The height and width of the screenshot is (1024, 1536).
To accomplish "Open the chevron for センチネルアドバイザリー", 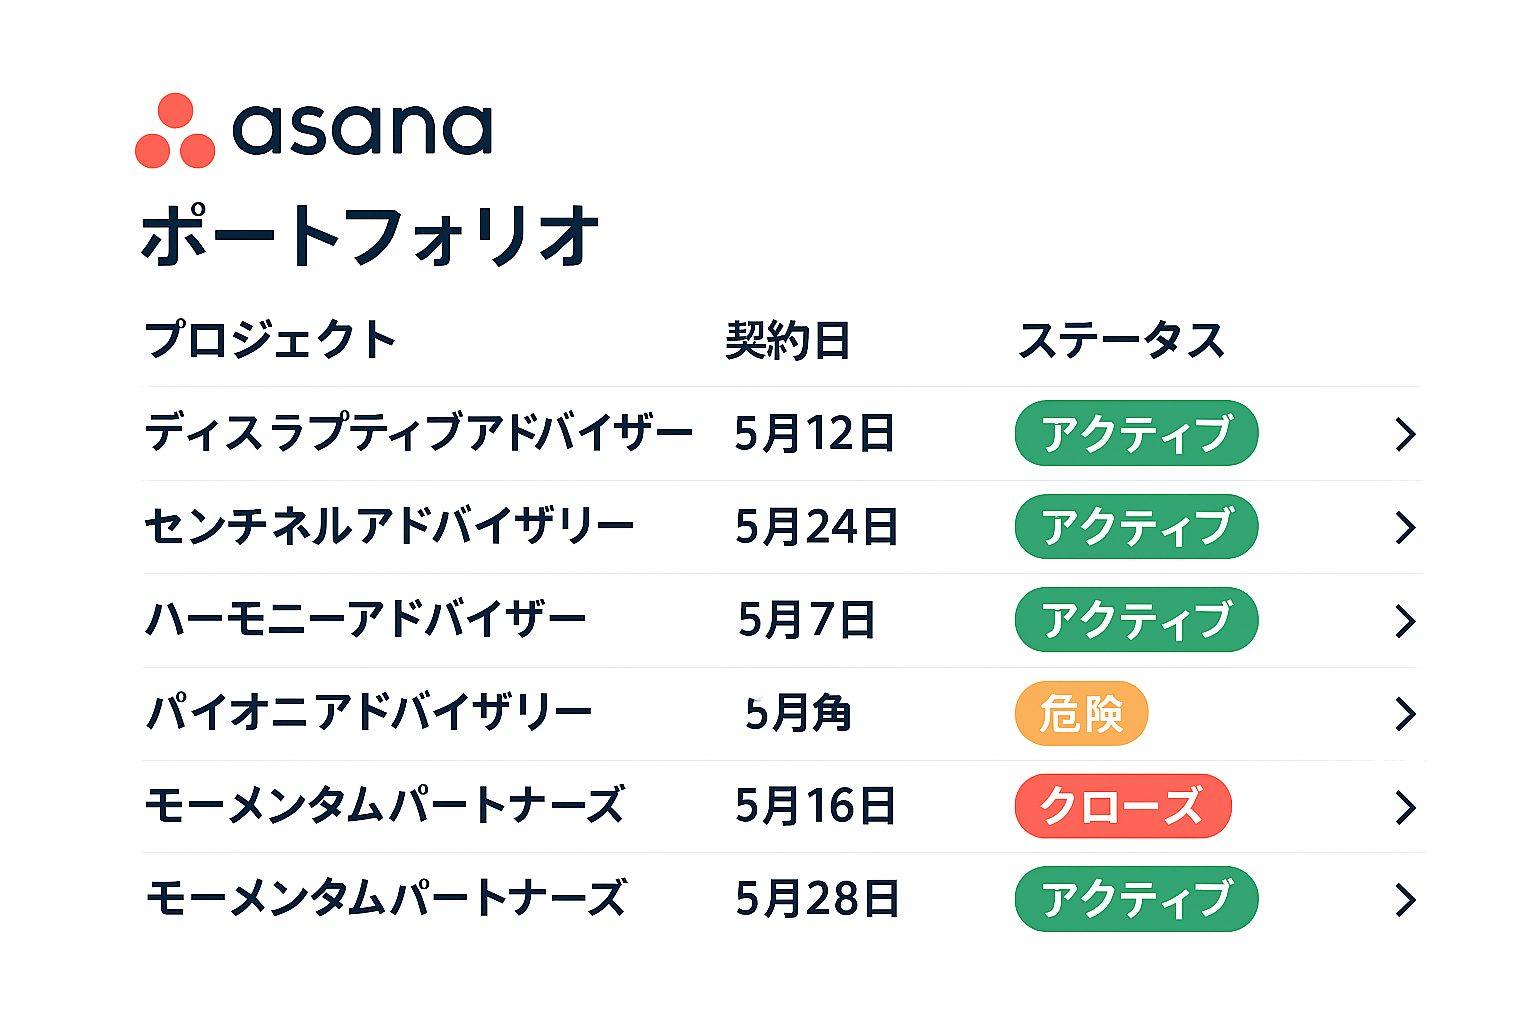I will [x=1405, y=527].
